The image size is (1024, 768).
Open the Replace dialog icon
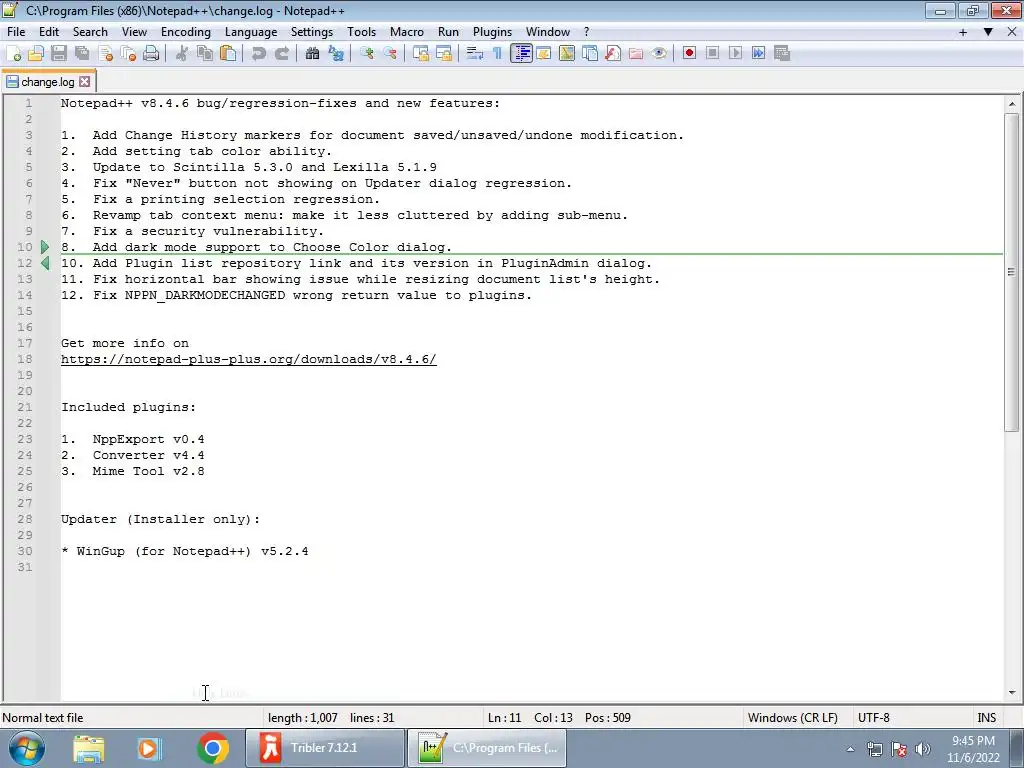(336, 54)
